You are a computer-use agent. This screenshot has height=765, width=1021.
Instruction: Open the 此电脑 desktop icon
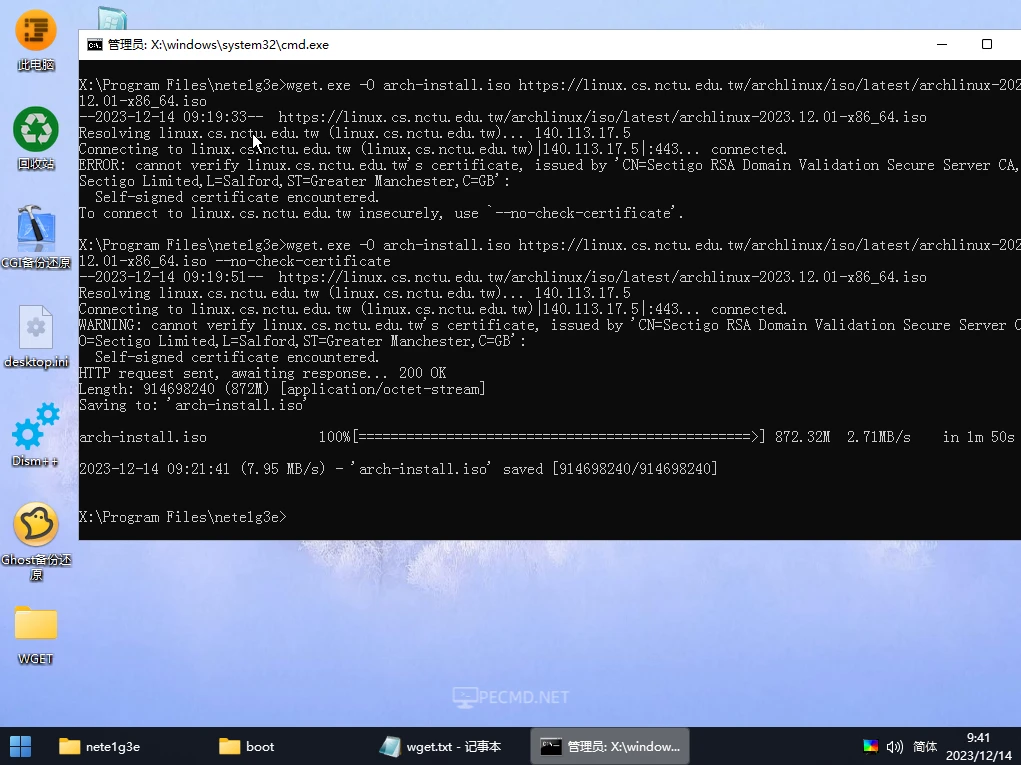click(36, 39)
